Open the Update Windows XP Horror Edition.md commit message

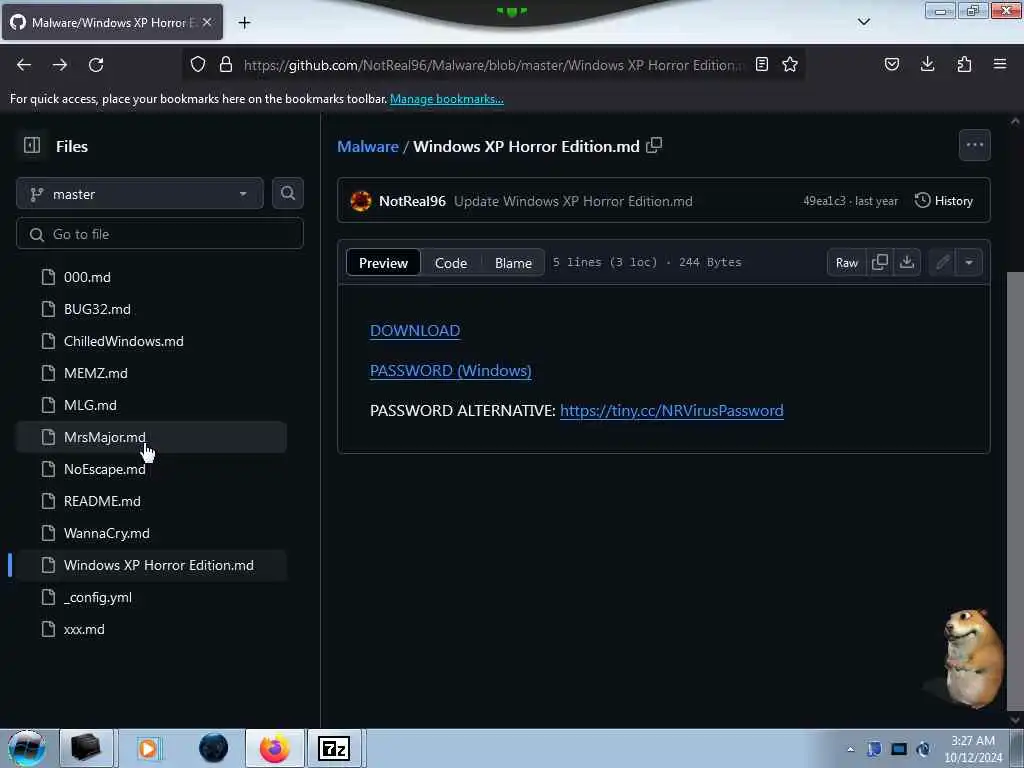click(573, 200)
